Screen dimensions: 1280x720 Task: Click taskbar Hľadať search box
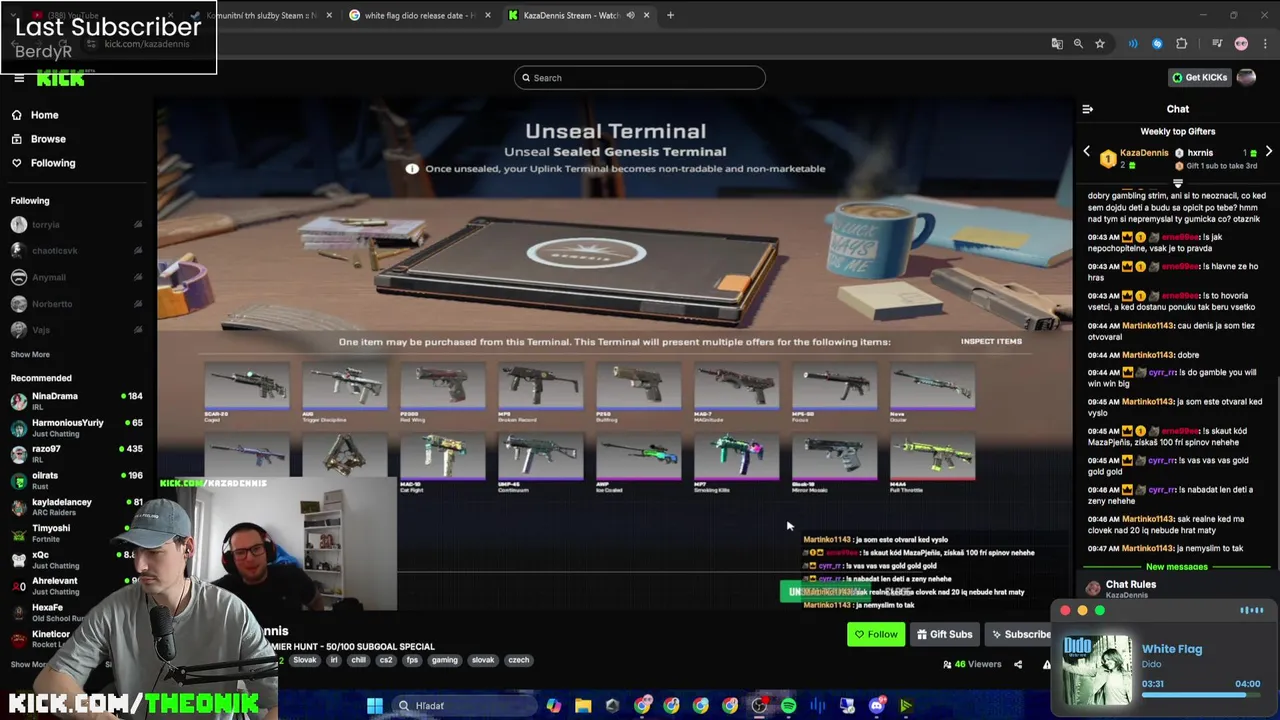465,706
